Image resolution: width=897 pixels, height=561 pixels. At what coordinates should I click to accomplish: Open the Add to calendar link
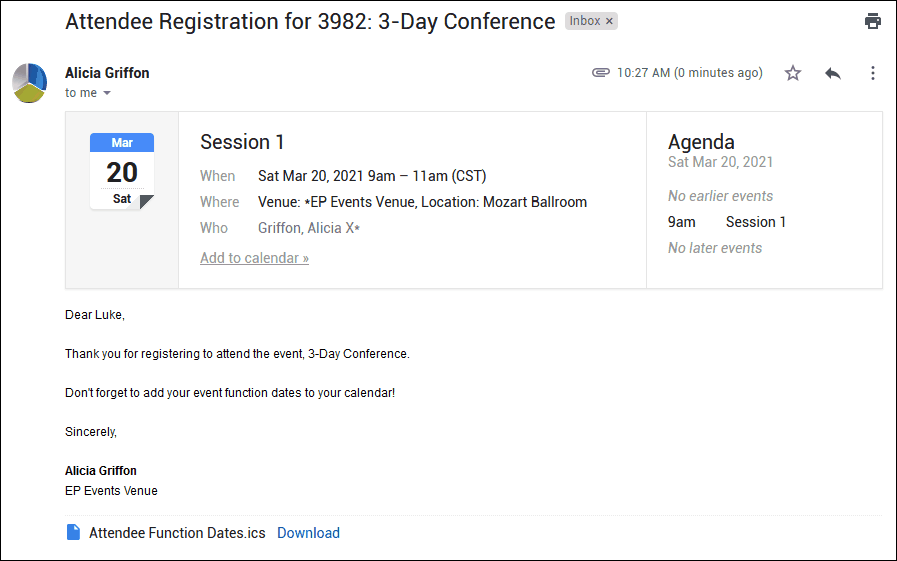[x=254, y=258]
